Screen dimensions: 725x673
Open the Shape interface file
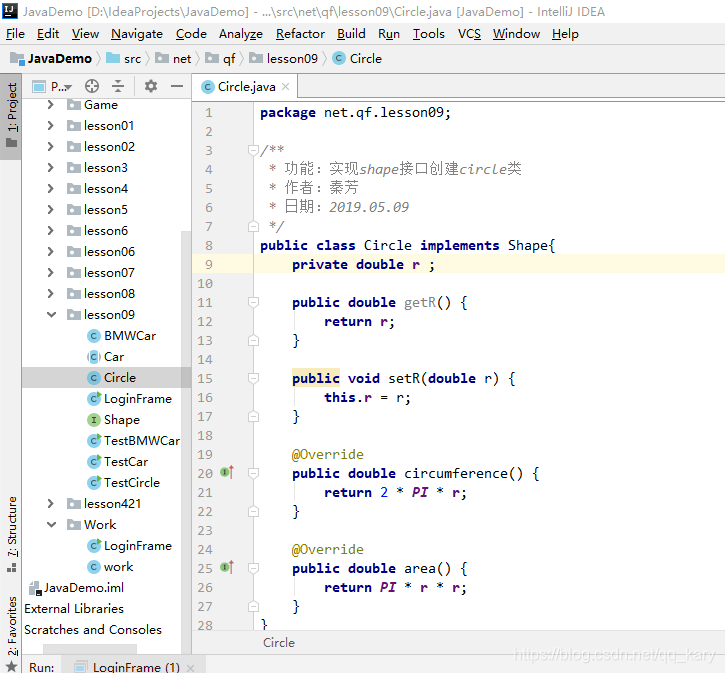coord(114,420)
